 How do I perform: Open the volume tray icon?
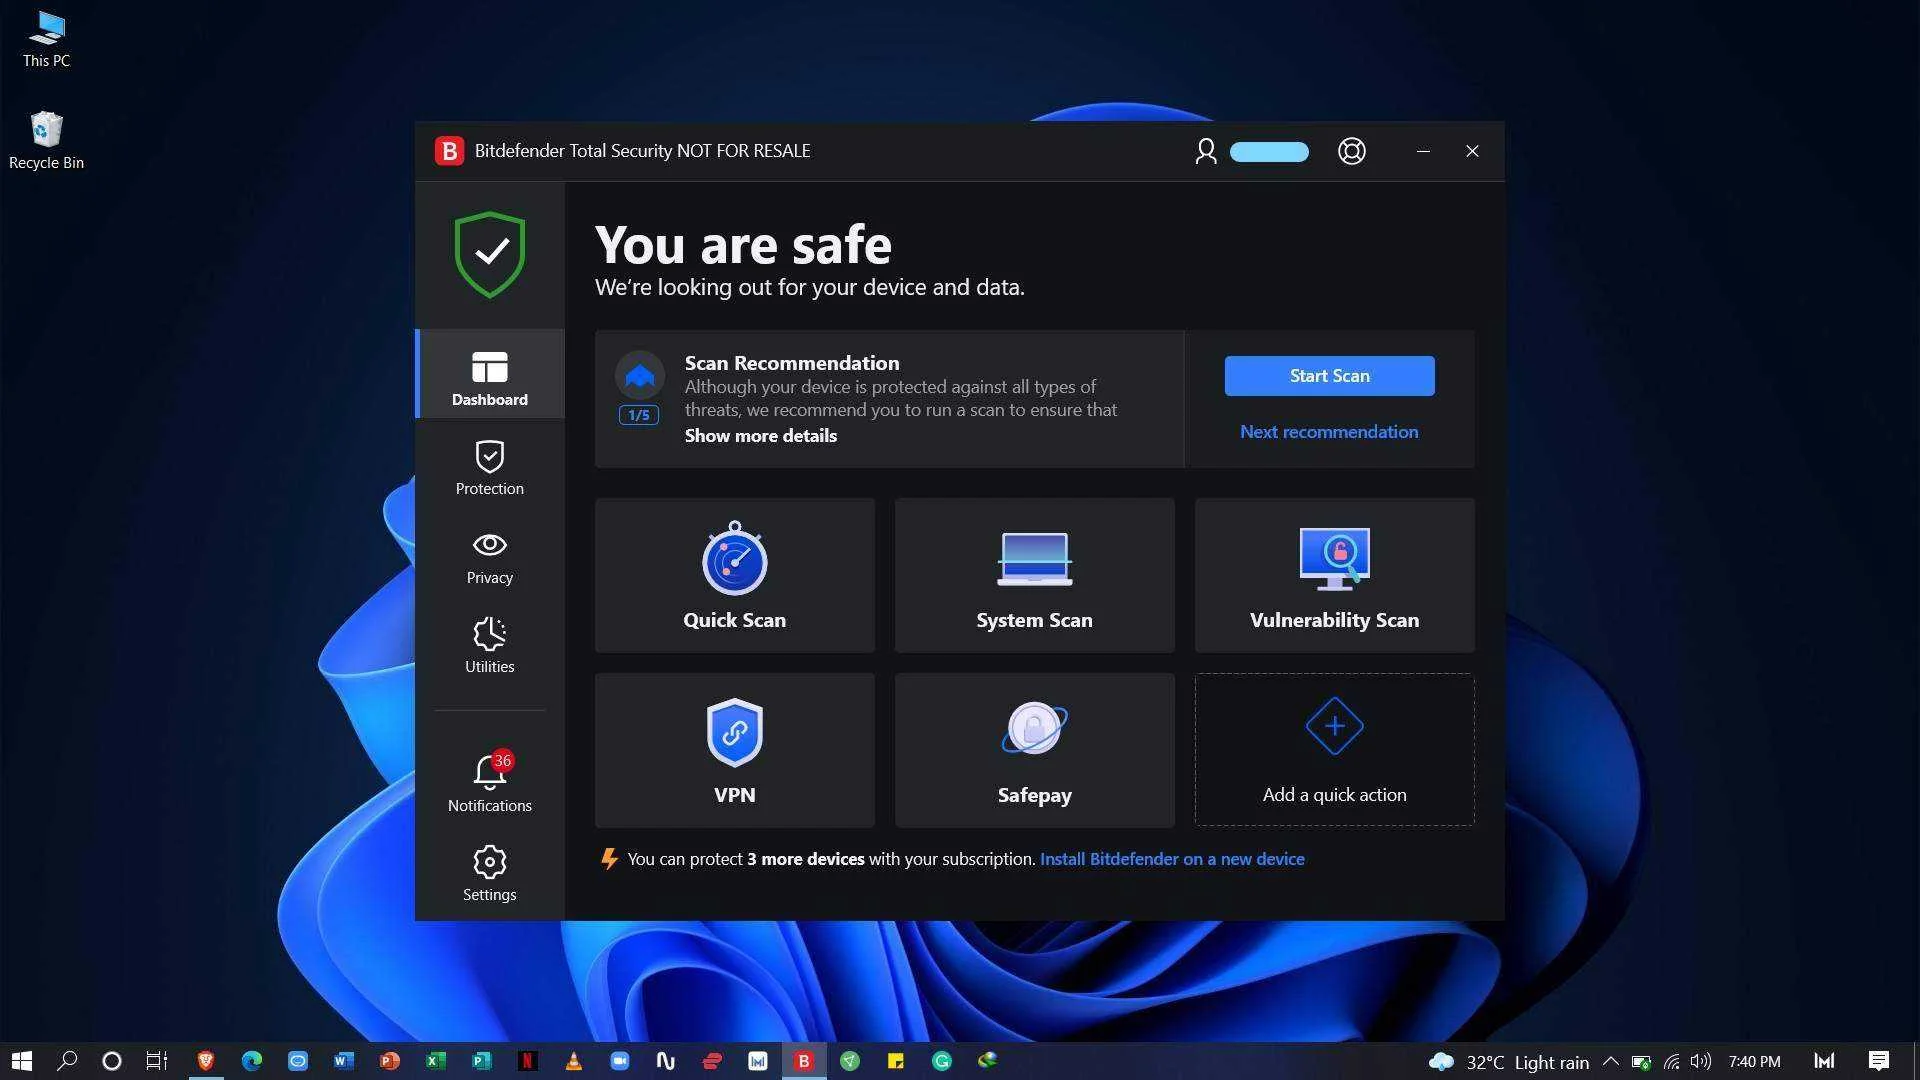1701,1061
